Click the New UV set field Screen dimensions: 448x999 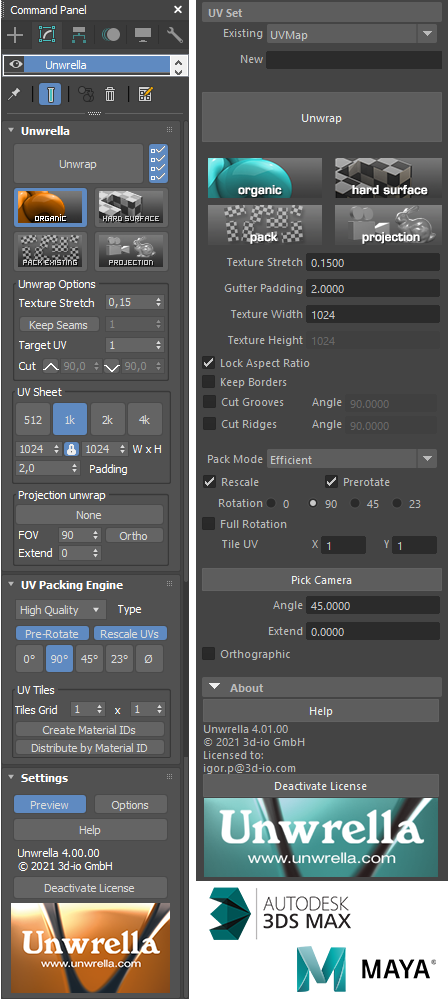point(354,60)
